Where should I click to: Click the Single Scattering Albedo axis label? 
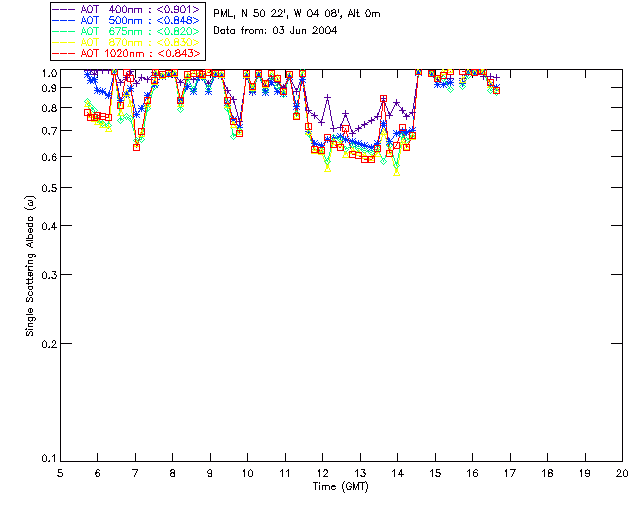point(30,266)
